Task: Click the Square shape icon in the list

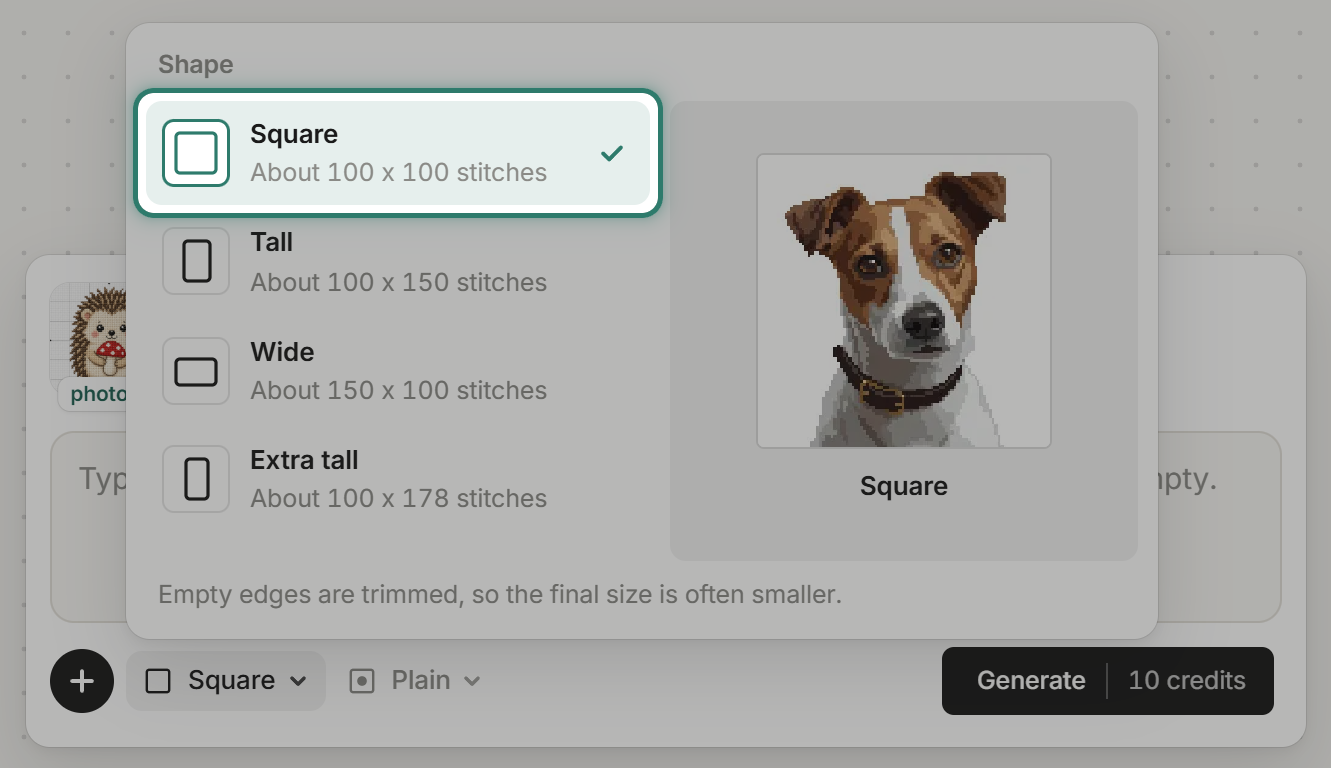Action: (196, 153)
